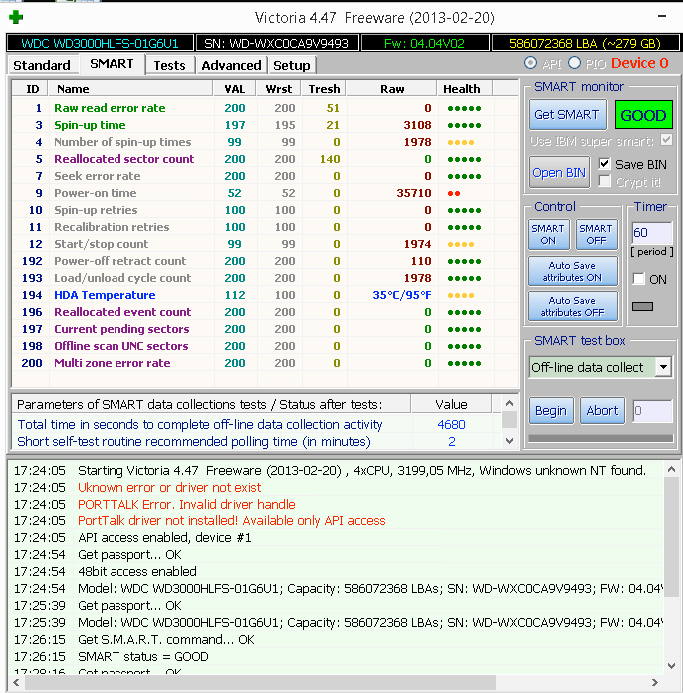Enable Auto Save attributes ON

coord(573,271)
